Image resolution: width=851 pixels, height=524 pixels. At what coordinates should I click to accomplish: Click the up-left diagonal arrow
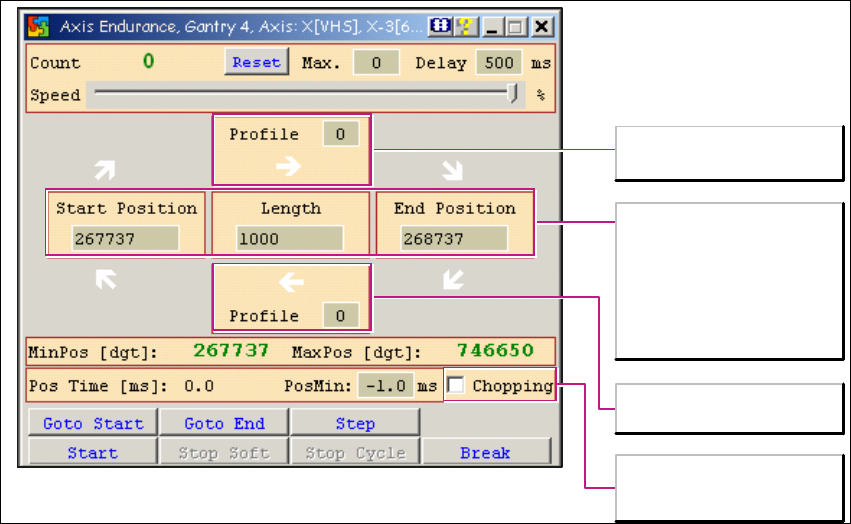(x=106, y=282)
